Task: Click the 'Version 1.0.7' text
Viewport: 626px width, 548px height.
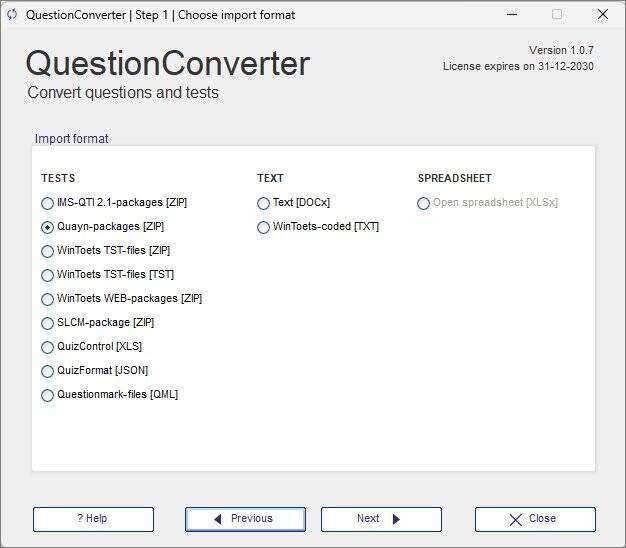Action: click(561, 50)
